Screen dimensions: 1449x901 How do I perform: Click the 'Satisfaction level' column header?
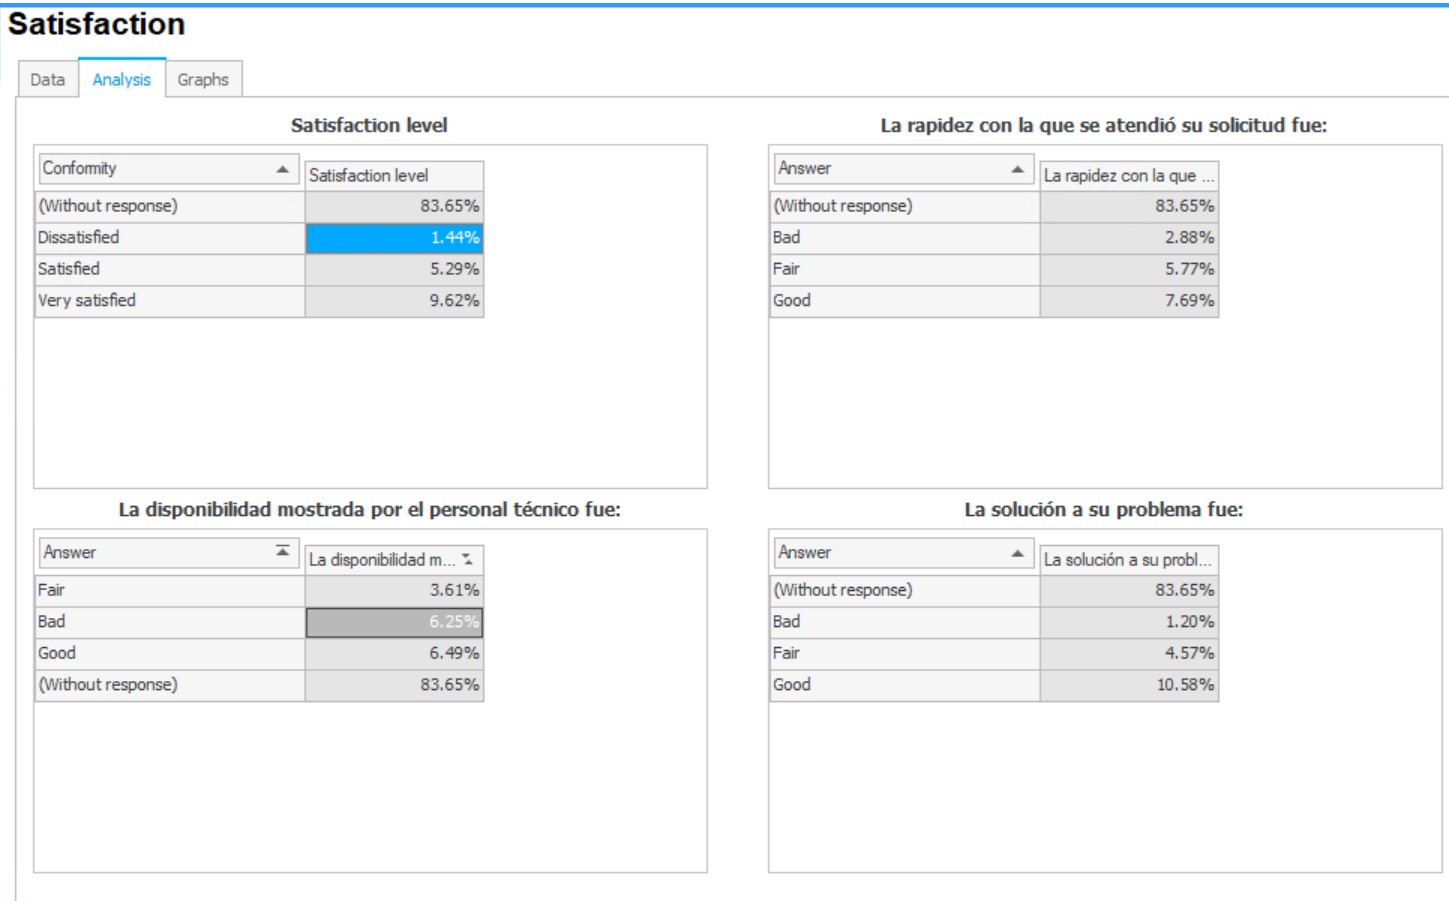[393, 176]
